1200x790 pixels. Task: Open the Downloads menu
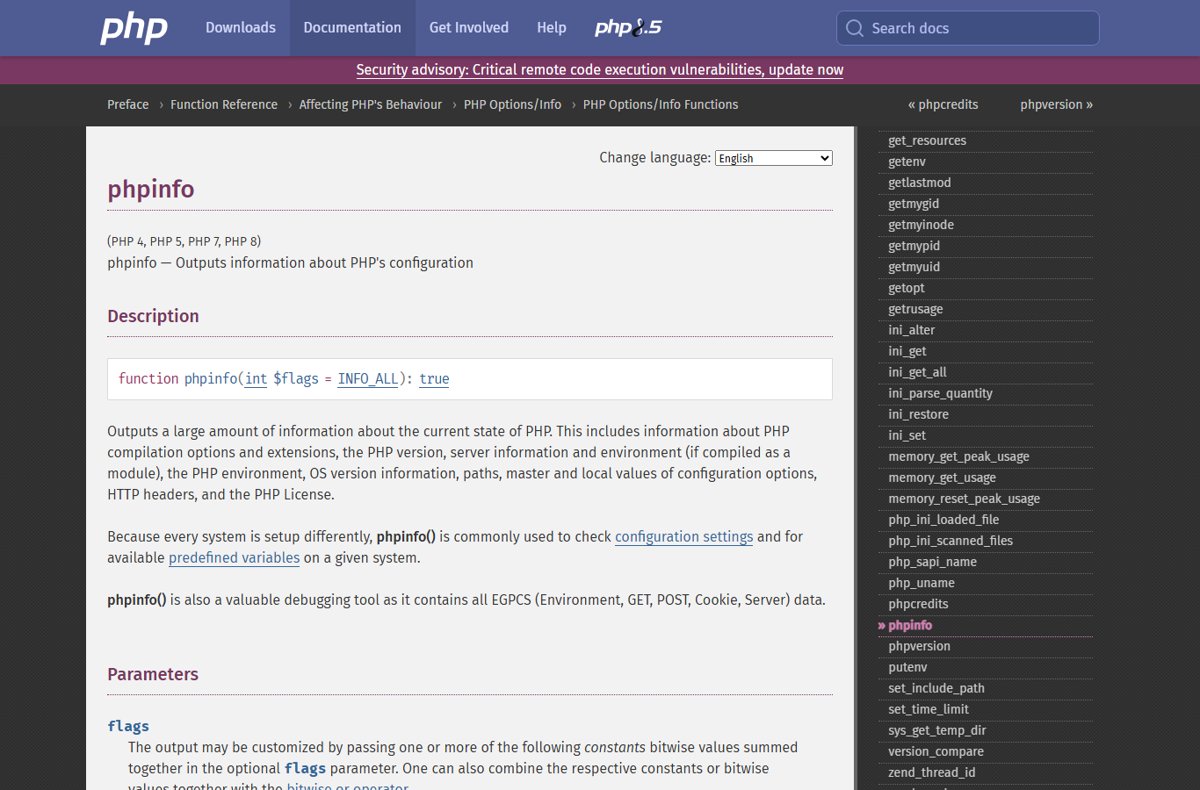point(240,28)
